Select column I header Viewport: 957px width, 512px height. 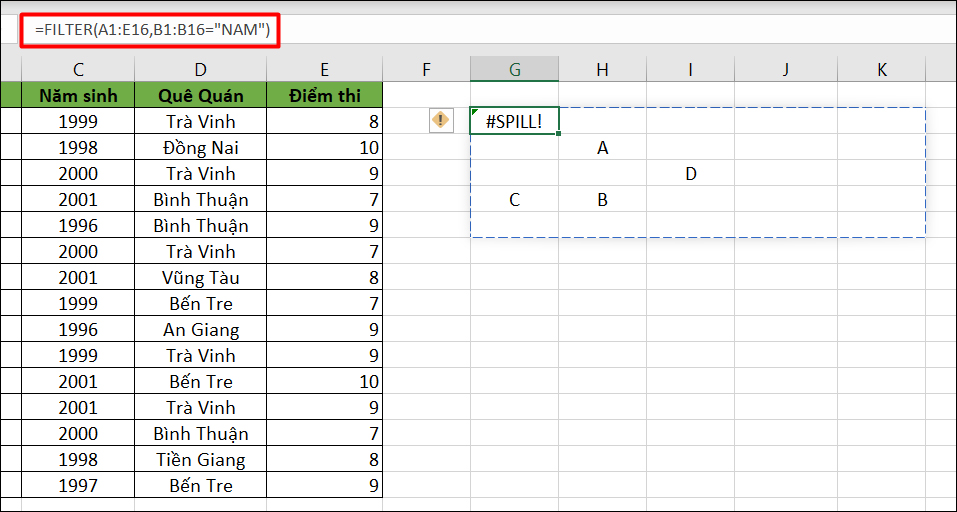click(690, 70)
